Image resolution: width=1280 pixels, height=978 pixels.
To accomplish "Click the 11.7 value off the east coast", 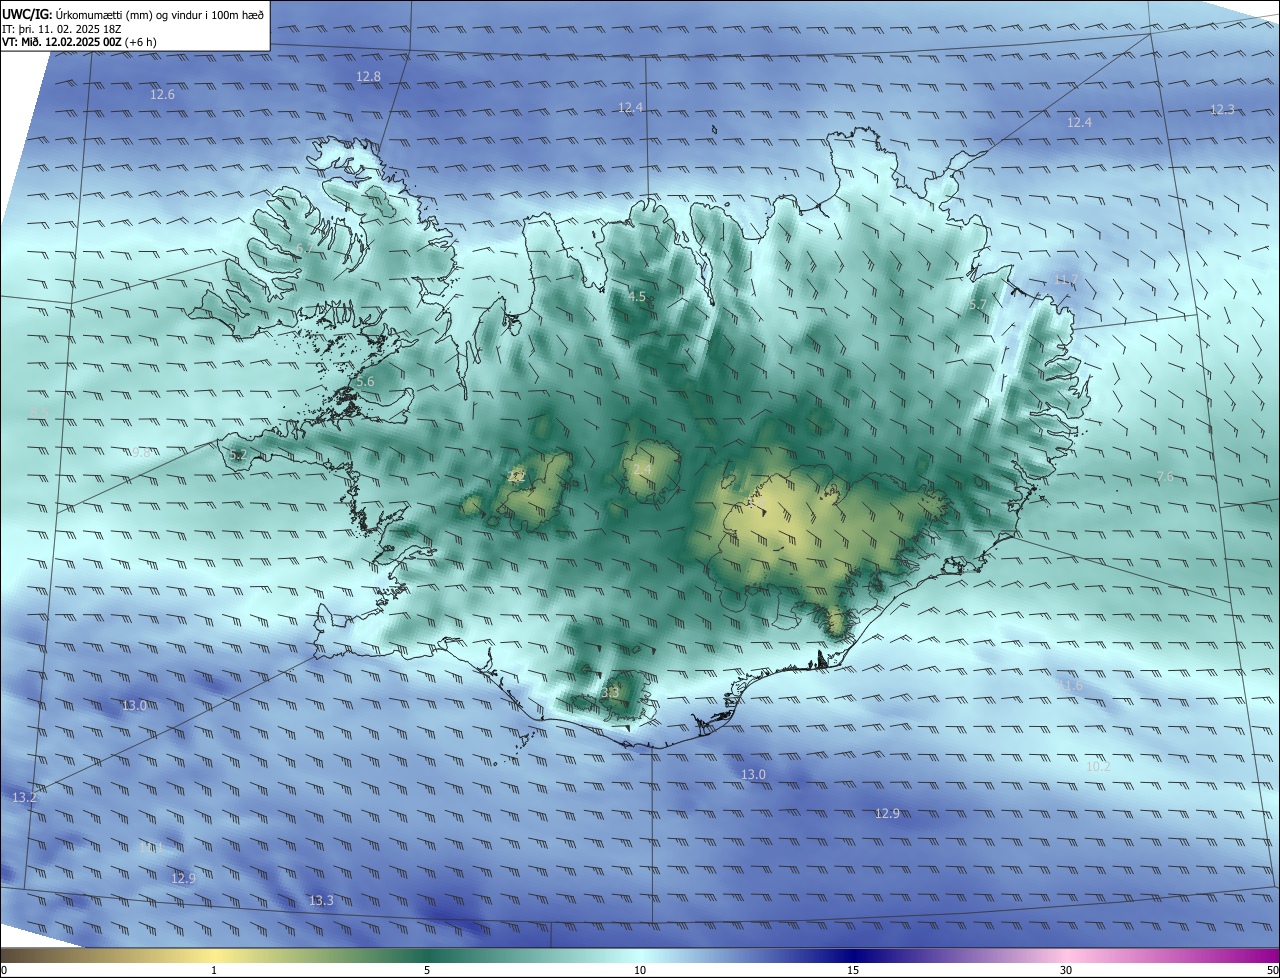I will pos(1066,280).
